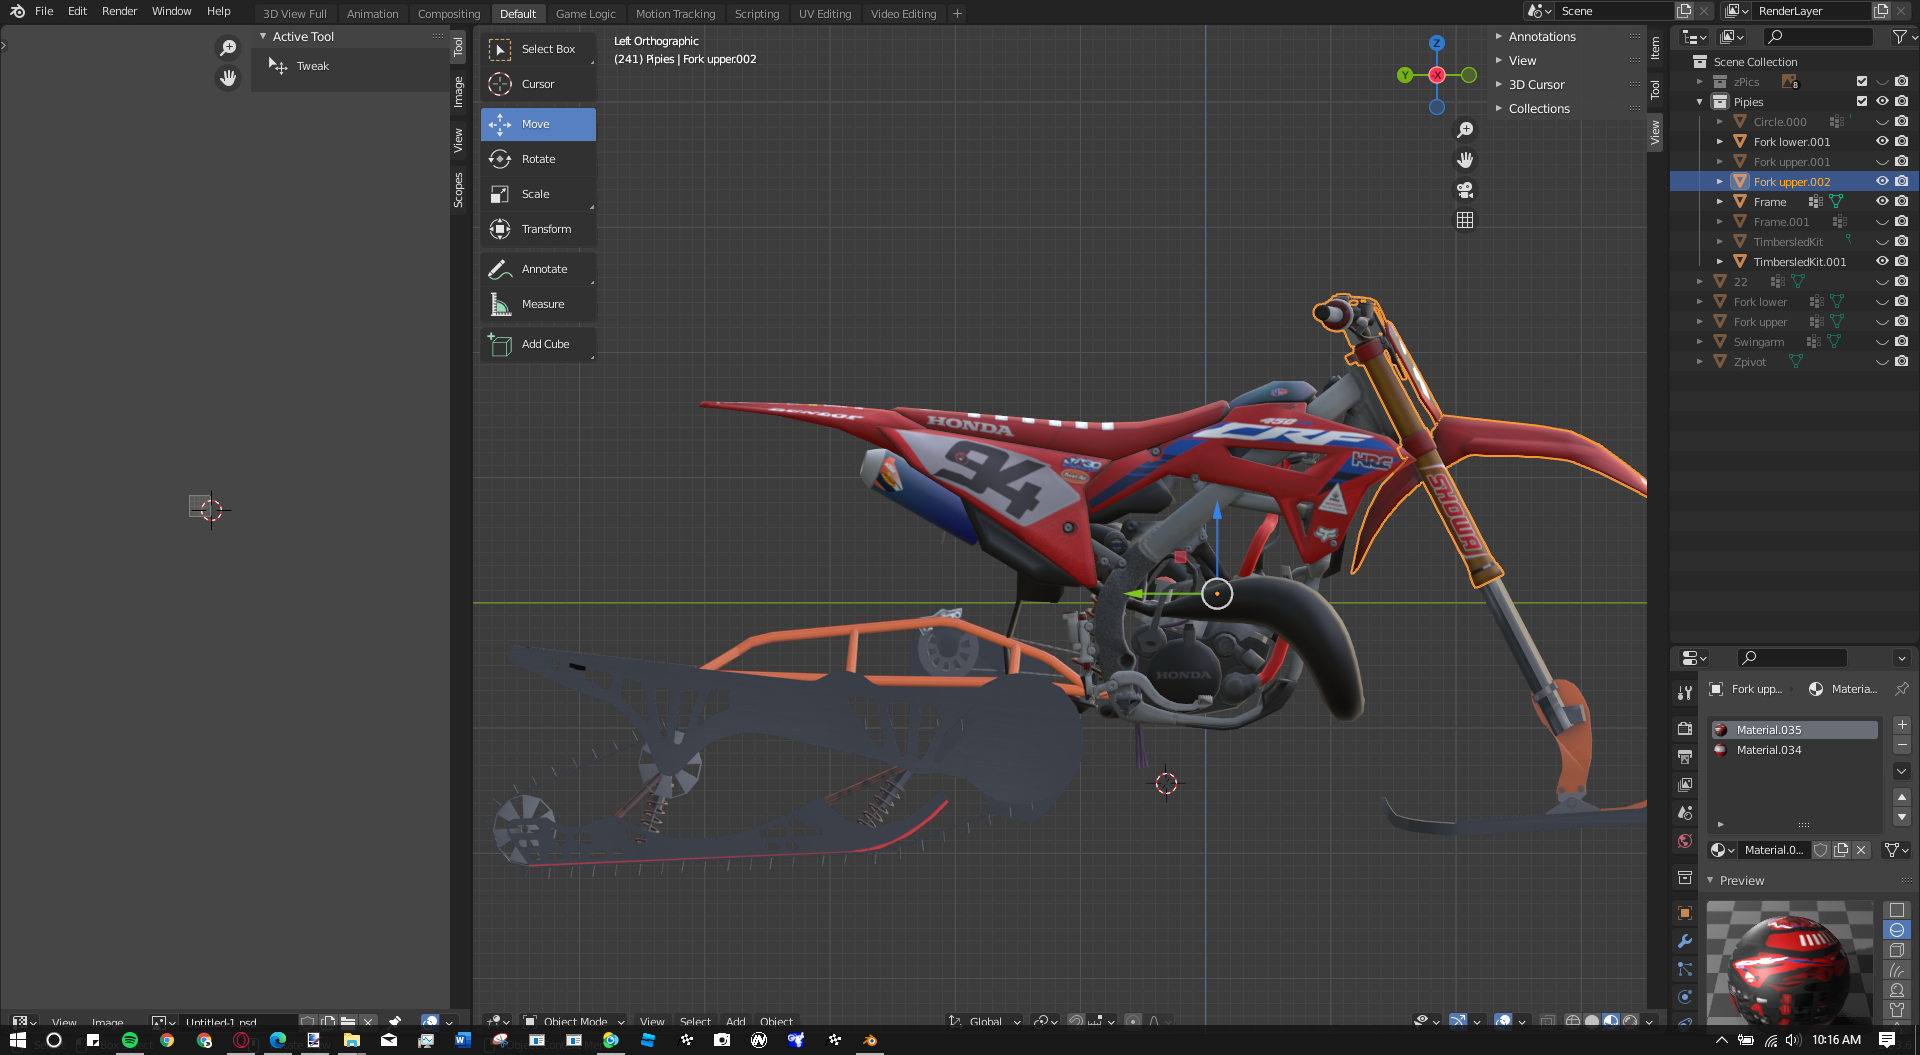Activate the Transform tool
Viewport: 1920px width, 1055px height.
[x=538, y=229]
